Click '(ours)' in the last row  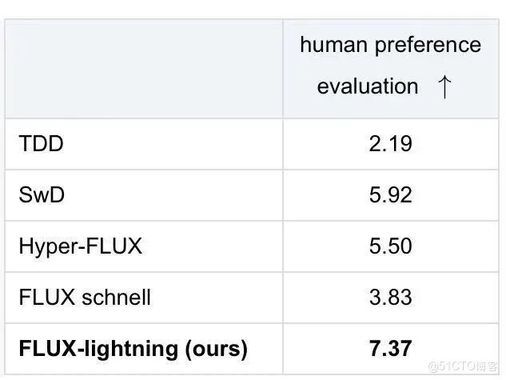point(216,349)
